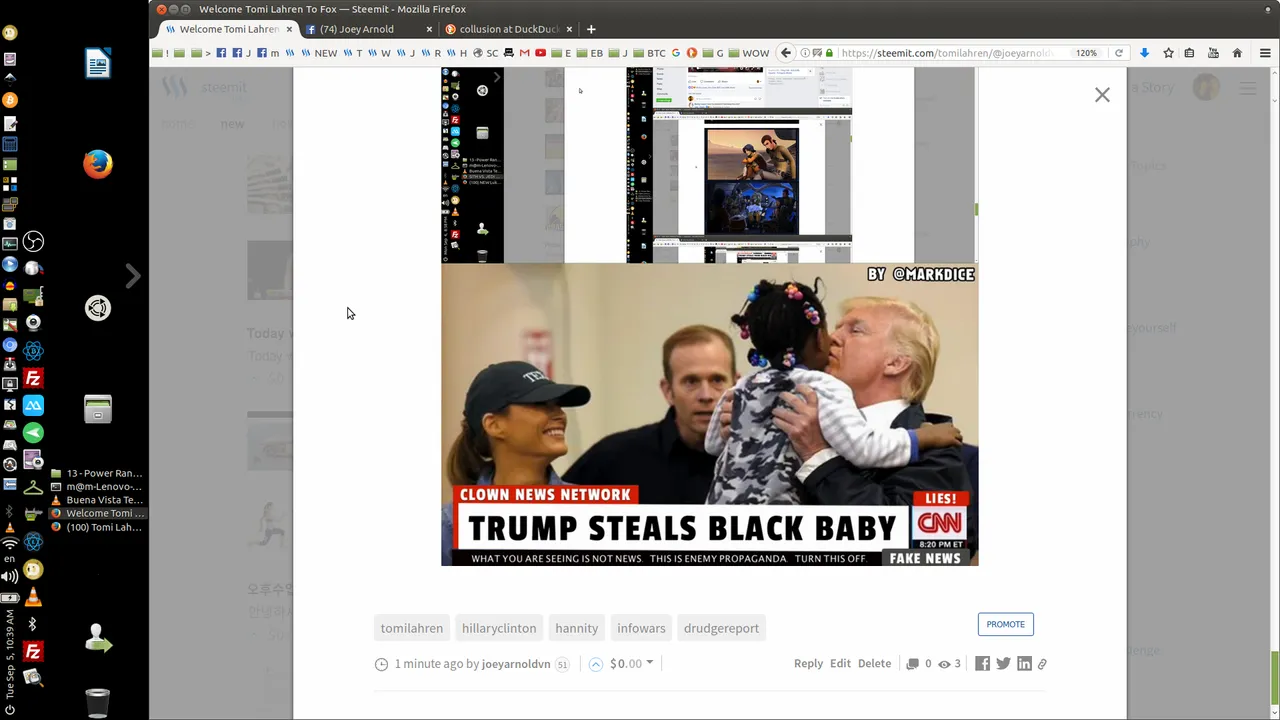Launch Firefox from the desktop panel
This screenshot has height=720, width=1280.
click(x=97, y=164)
